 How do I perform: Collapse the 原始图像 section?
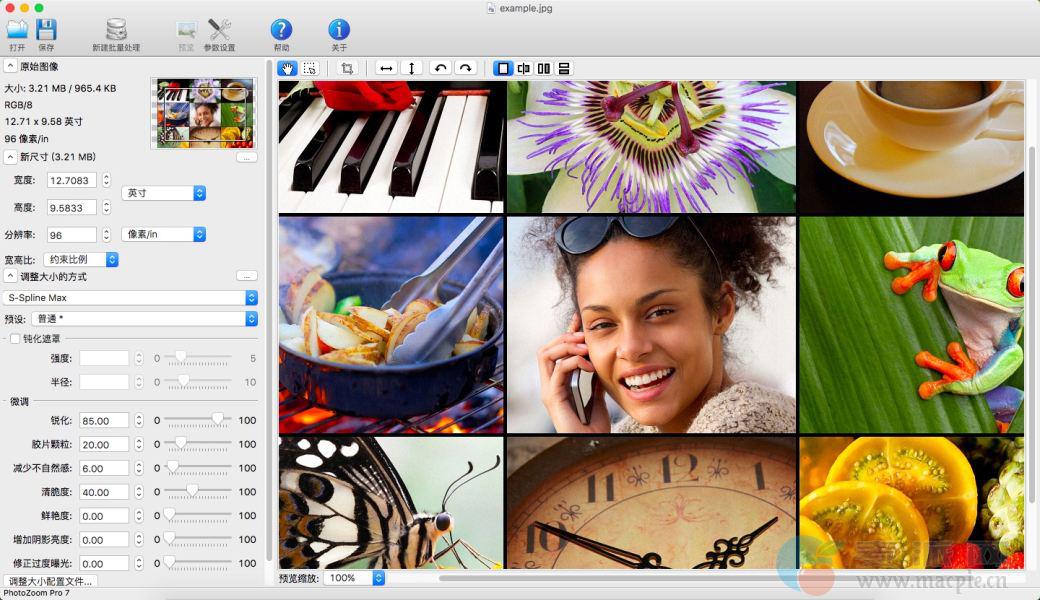(x=10, y=66)
